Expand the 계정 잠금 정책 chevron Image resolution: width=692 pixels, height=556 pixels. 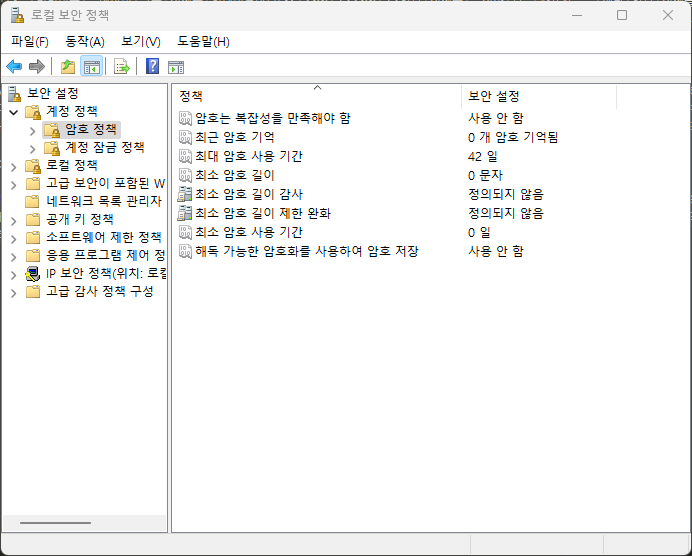point(33,149)
